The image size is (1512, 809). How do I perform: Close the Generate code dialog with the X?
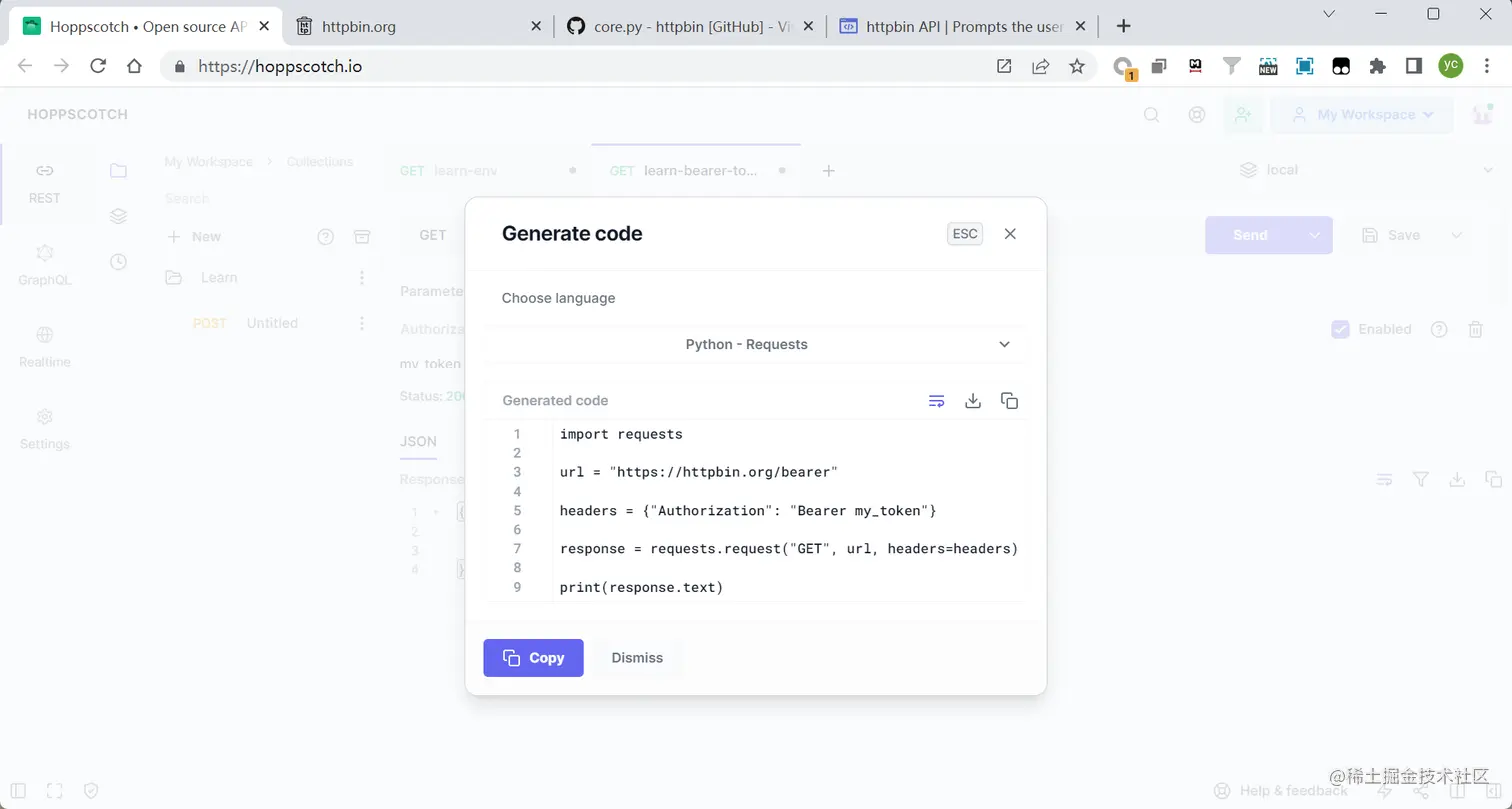point(1010,234)
